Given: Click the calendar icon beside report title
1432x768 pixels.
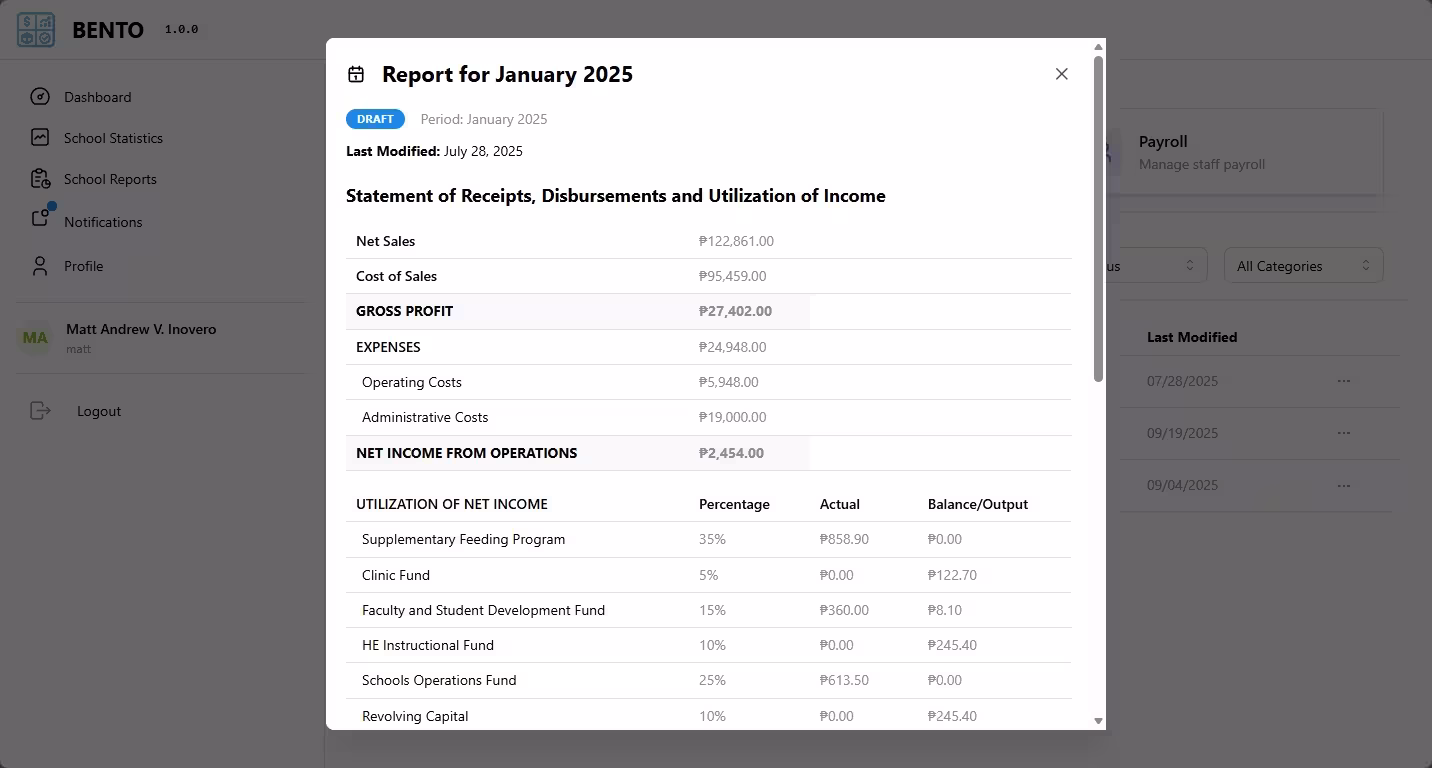Looking at the screenshot, I should pos(356,75).
